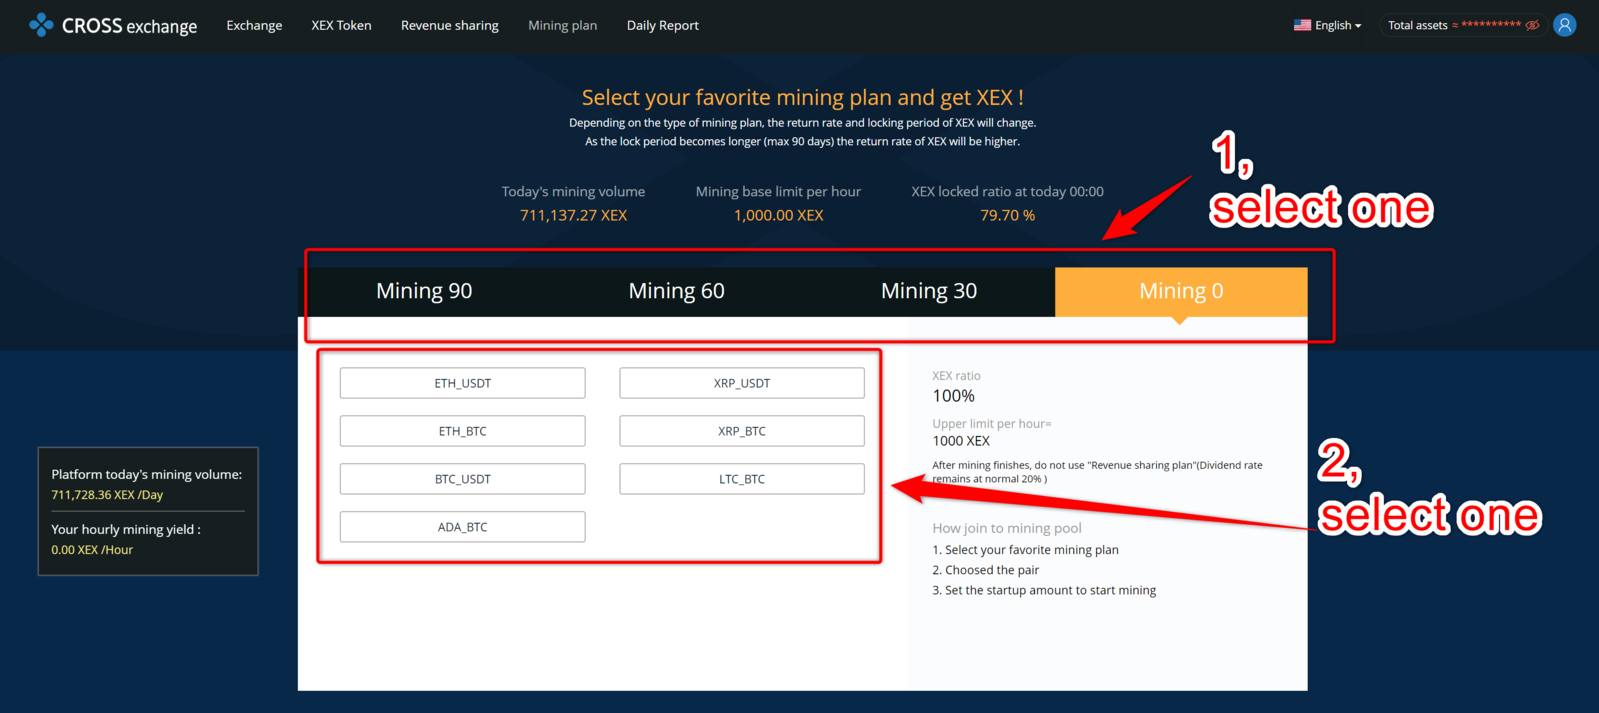Choose the ETH_USDT trading pair
The height and width of the screenshot is (713, 1599).
coord(462,383)
